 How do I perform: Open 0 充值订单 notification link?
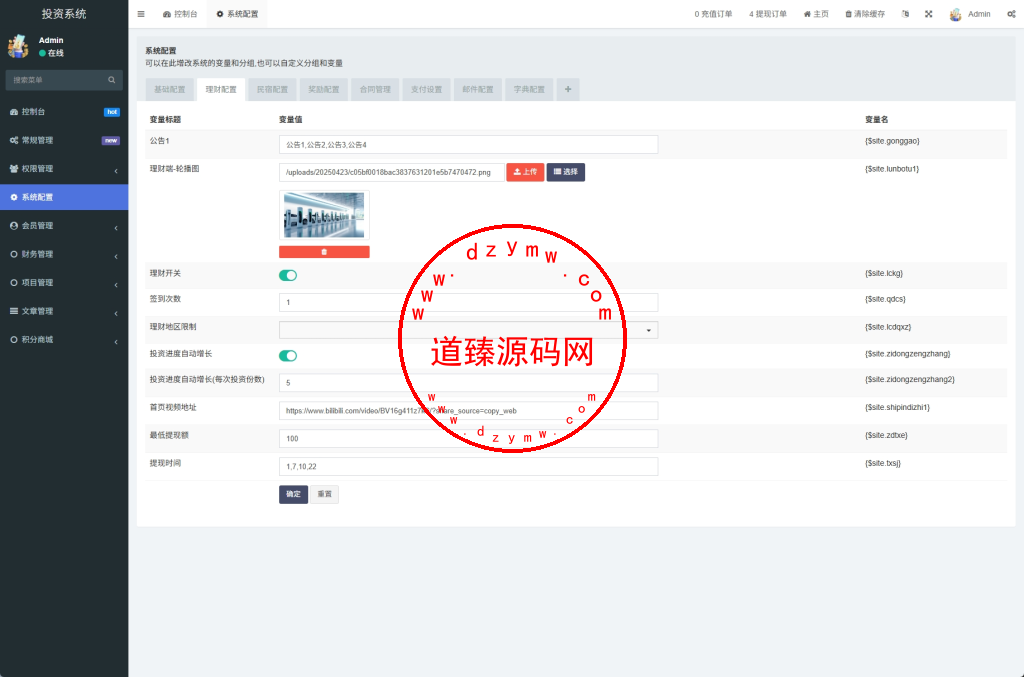[x=713, y=14]
